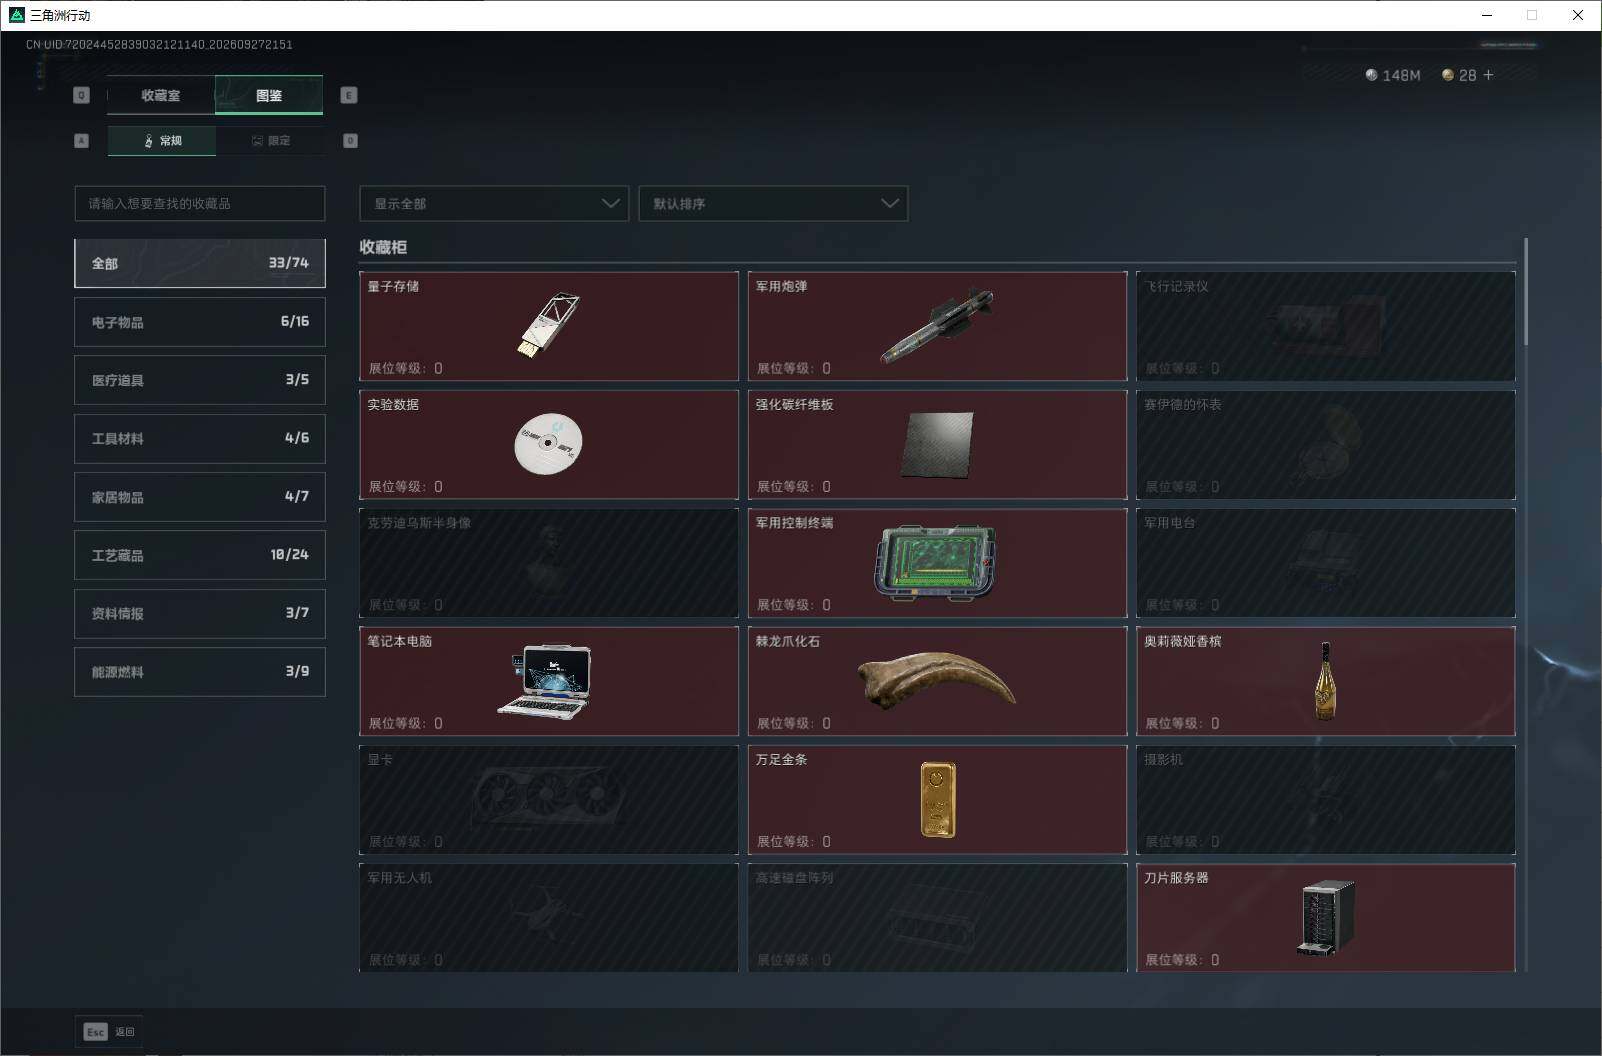Filter by 资料情报 category
The image size is (1602, 1056).
[x=200, y=613]
